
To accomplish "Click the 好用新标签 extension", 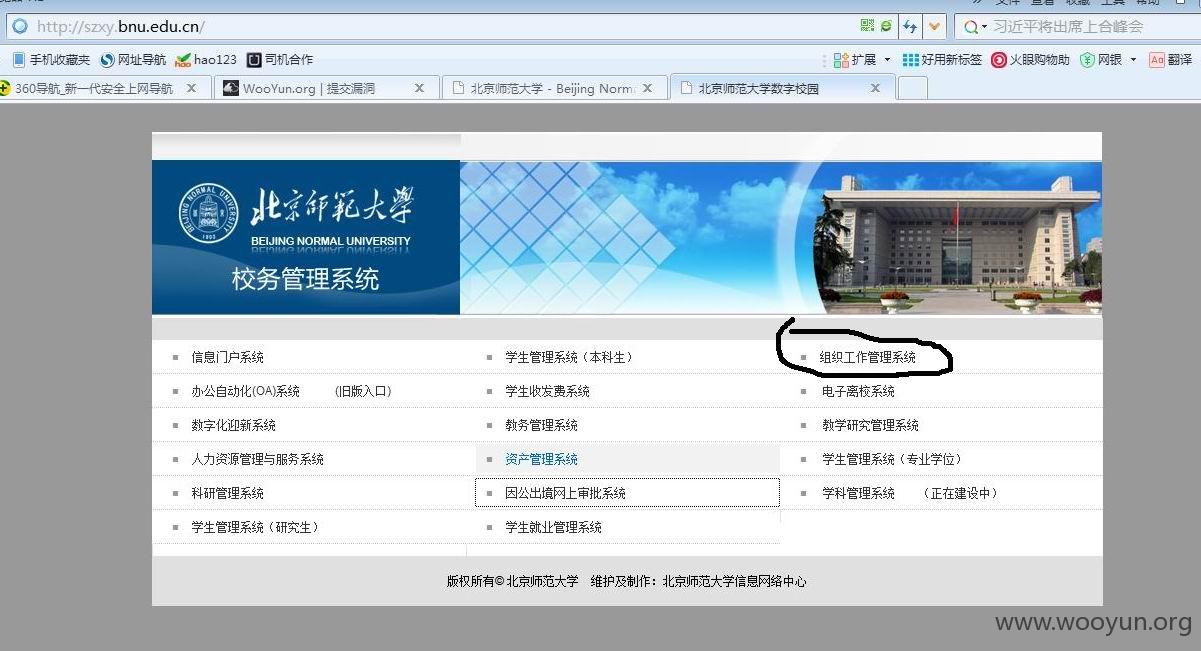I will tap(942, 60).
